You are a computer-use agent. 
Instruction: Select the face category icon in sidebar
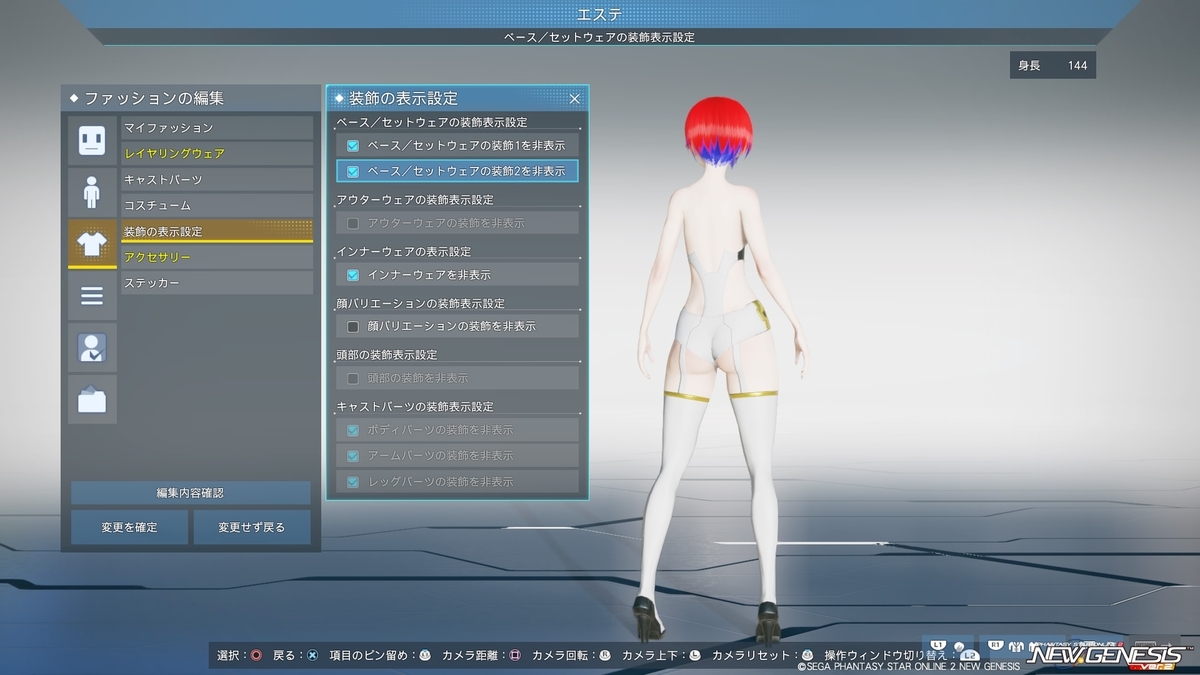92,141
